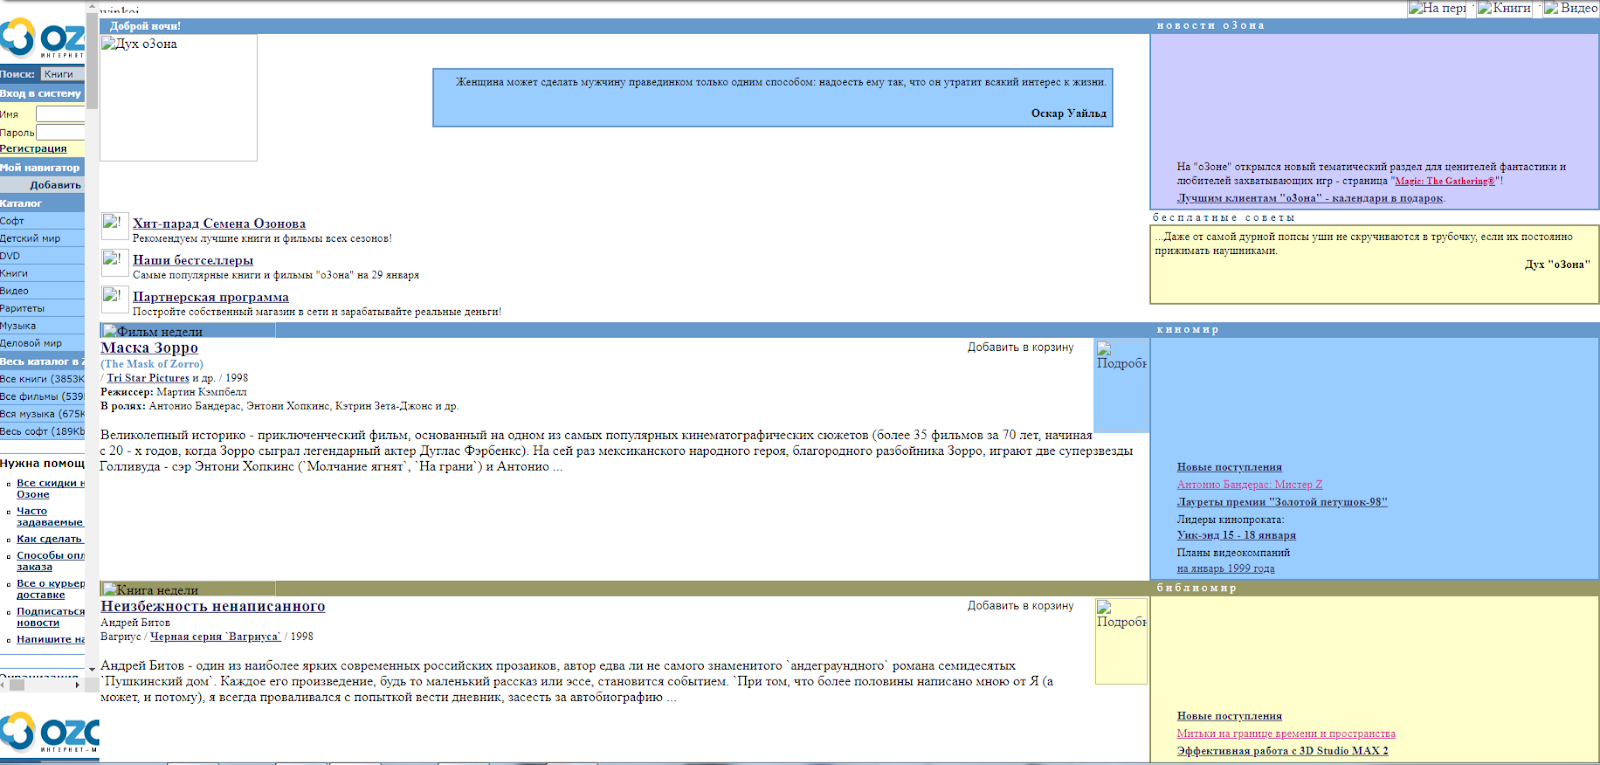1600x765 pixels.
Task: Select 'Все книги' full catalog entry
Action: pos(42,379)
